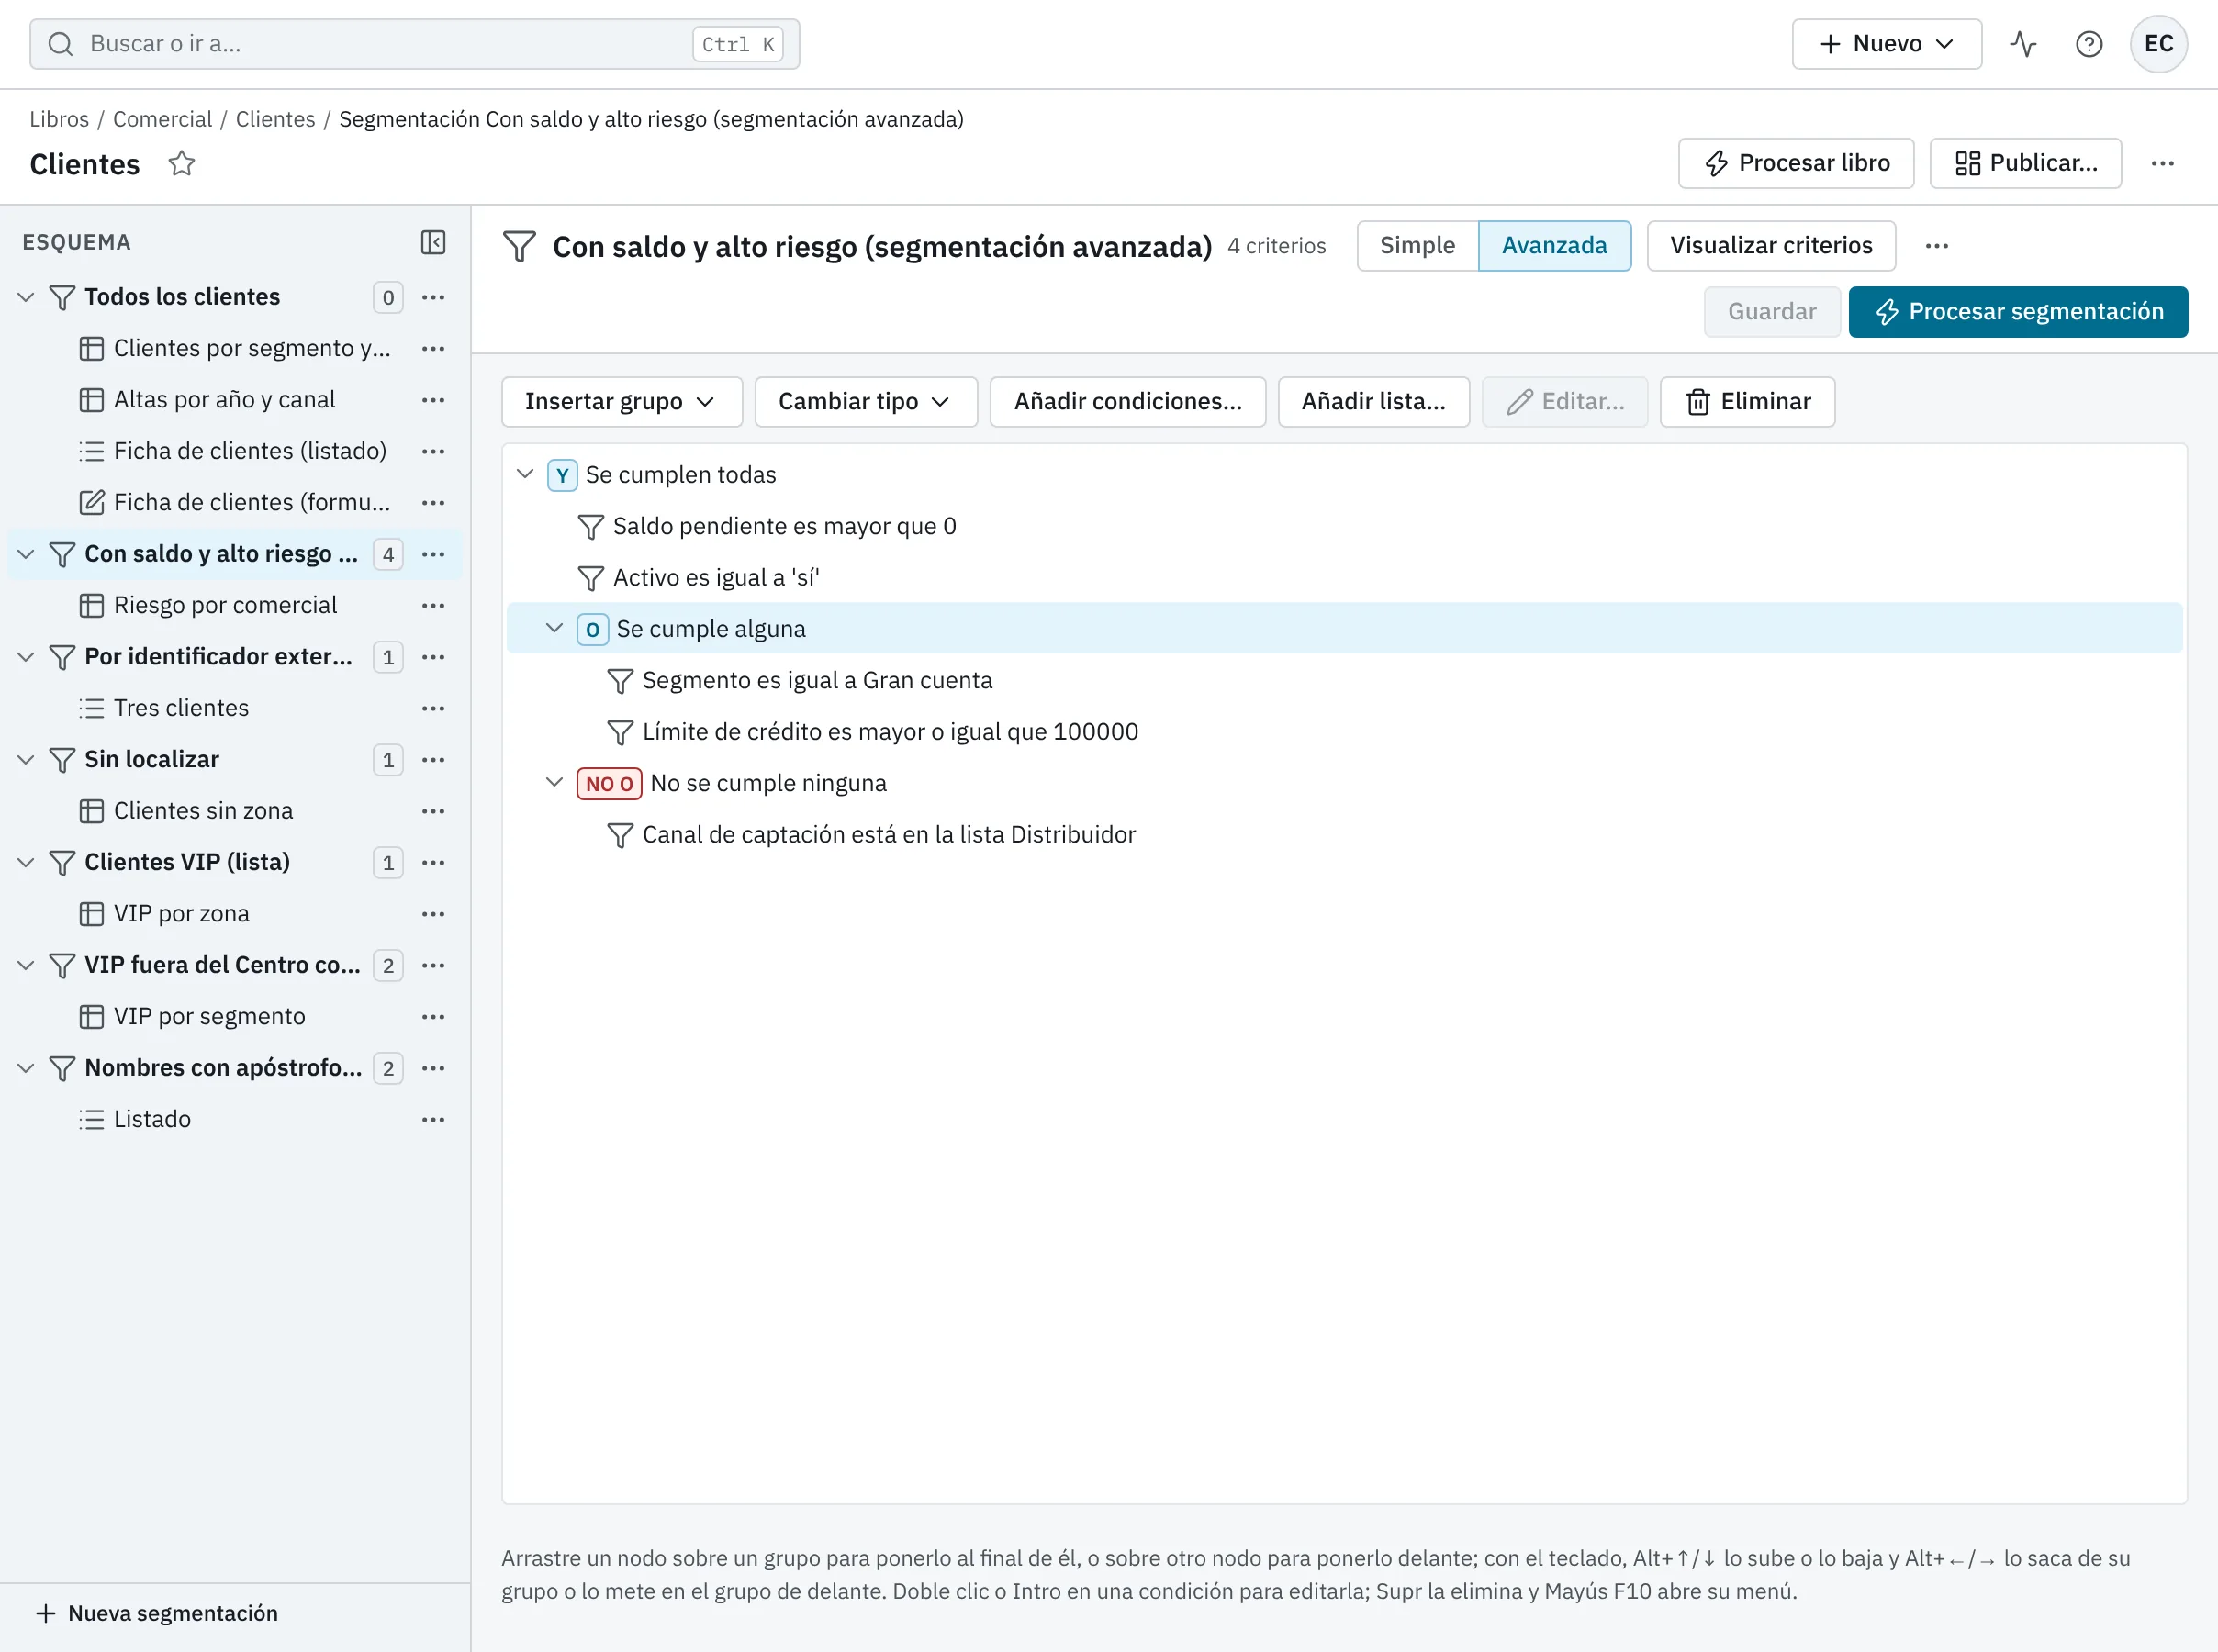2218x1652 pixels.
Task: Open options for Altas por año y canal
Action: pos(433,400)
